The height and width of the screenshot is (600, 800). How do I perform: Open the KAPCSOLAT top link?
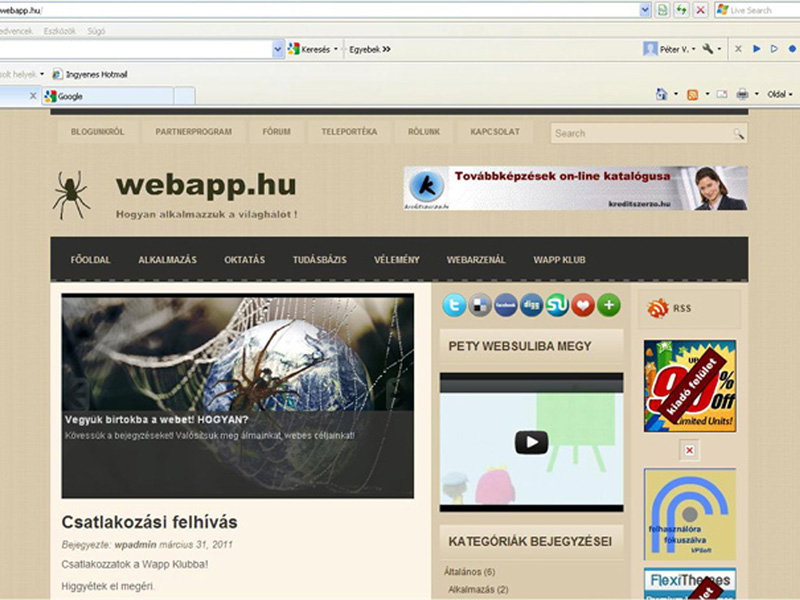pyautogui.click(x=495, y=132)
